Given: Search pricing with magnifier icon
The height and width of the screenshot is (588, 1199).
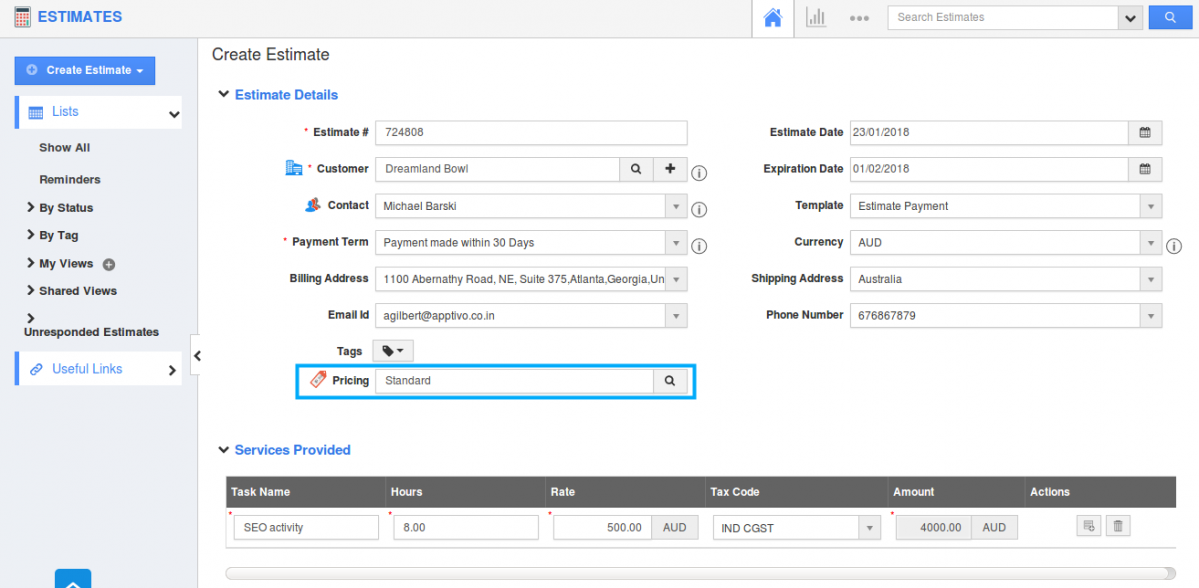Looking at the screenshot, I should coord(670,381).
